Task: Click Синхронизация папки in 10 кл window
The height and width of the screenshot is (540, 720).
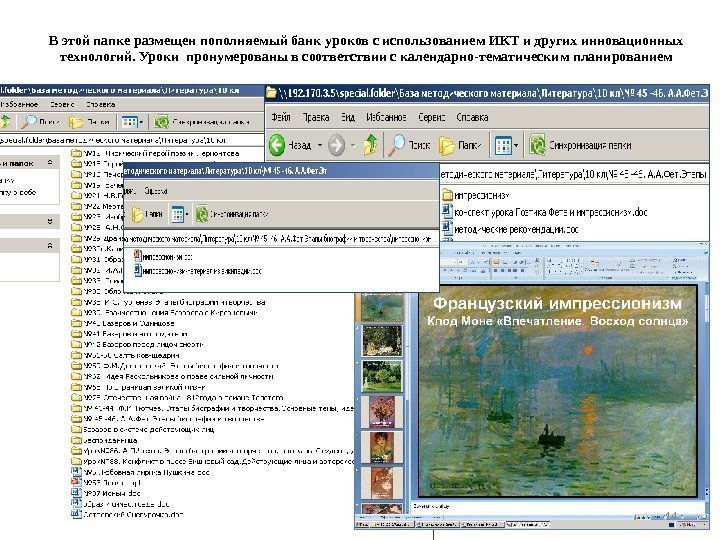Action: (x=202, y=122)
